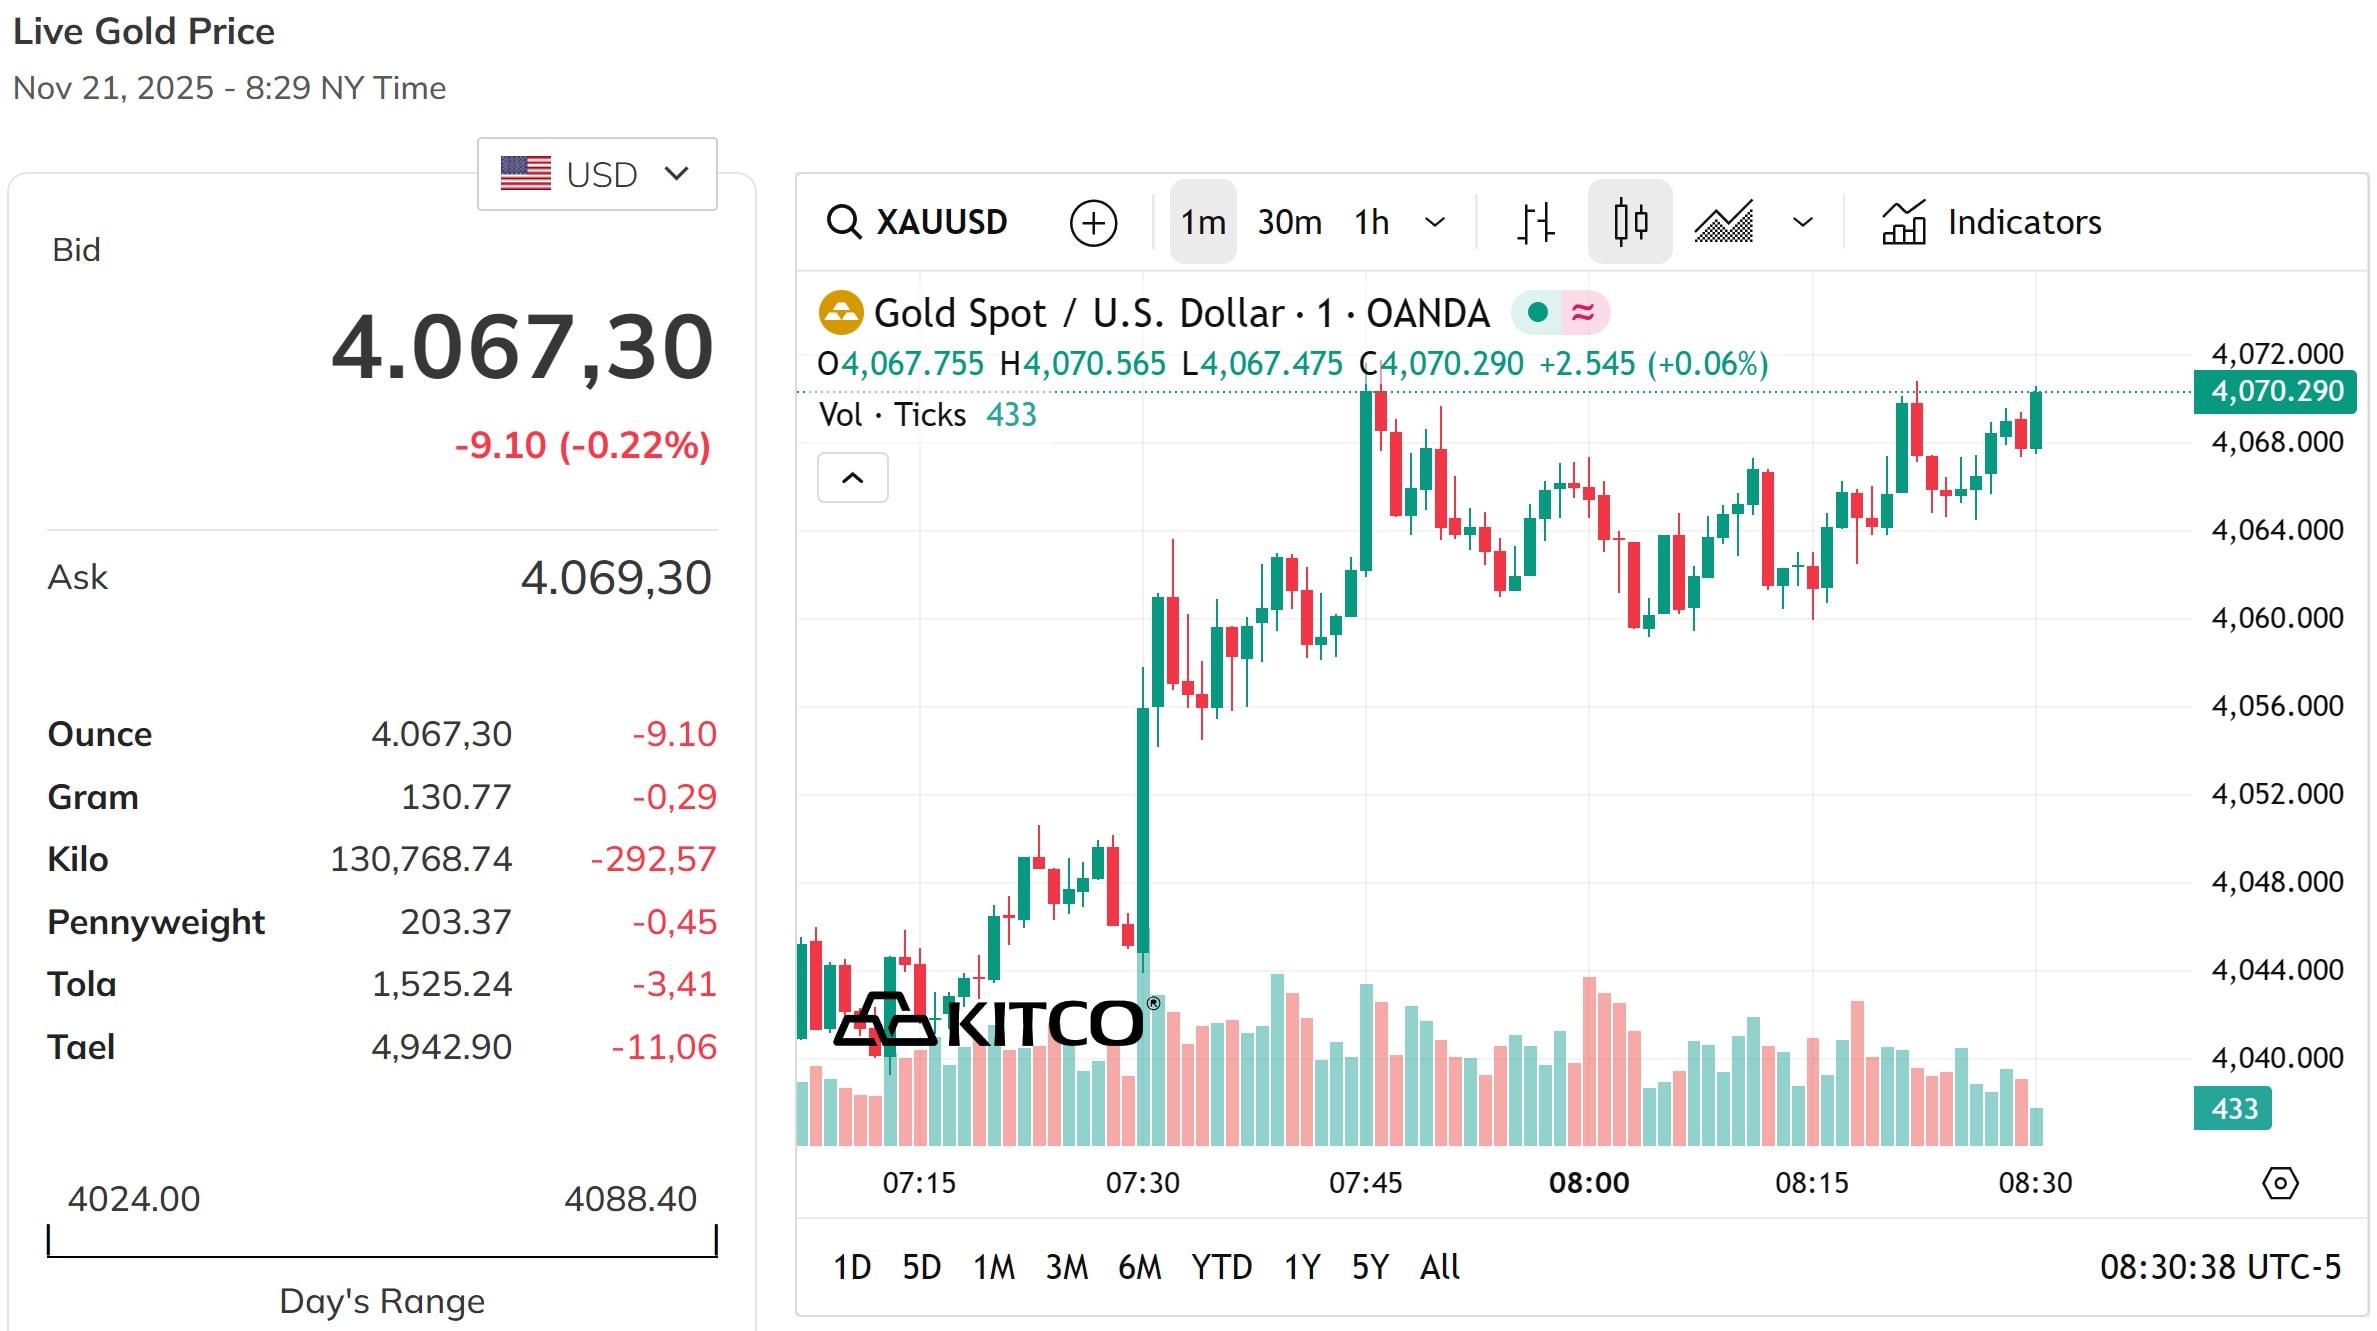
Task: Switch to the bars chart style icon
Action: click(1535, 222)
